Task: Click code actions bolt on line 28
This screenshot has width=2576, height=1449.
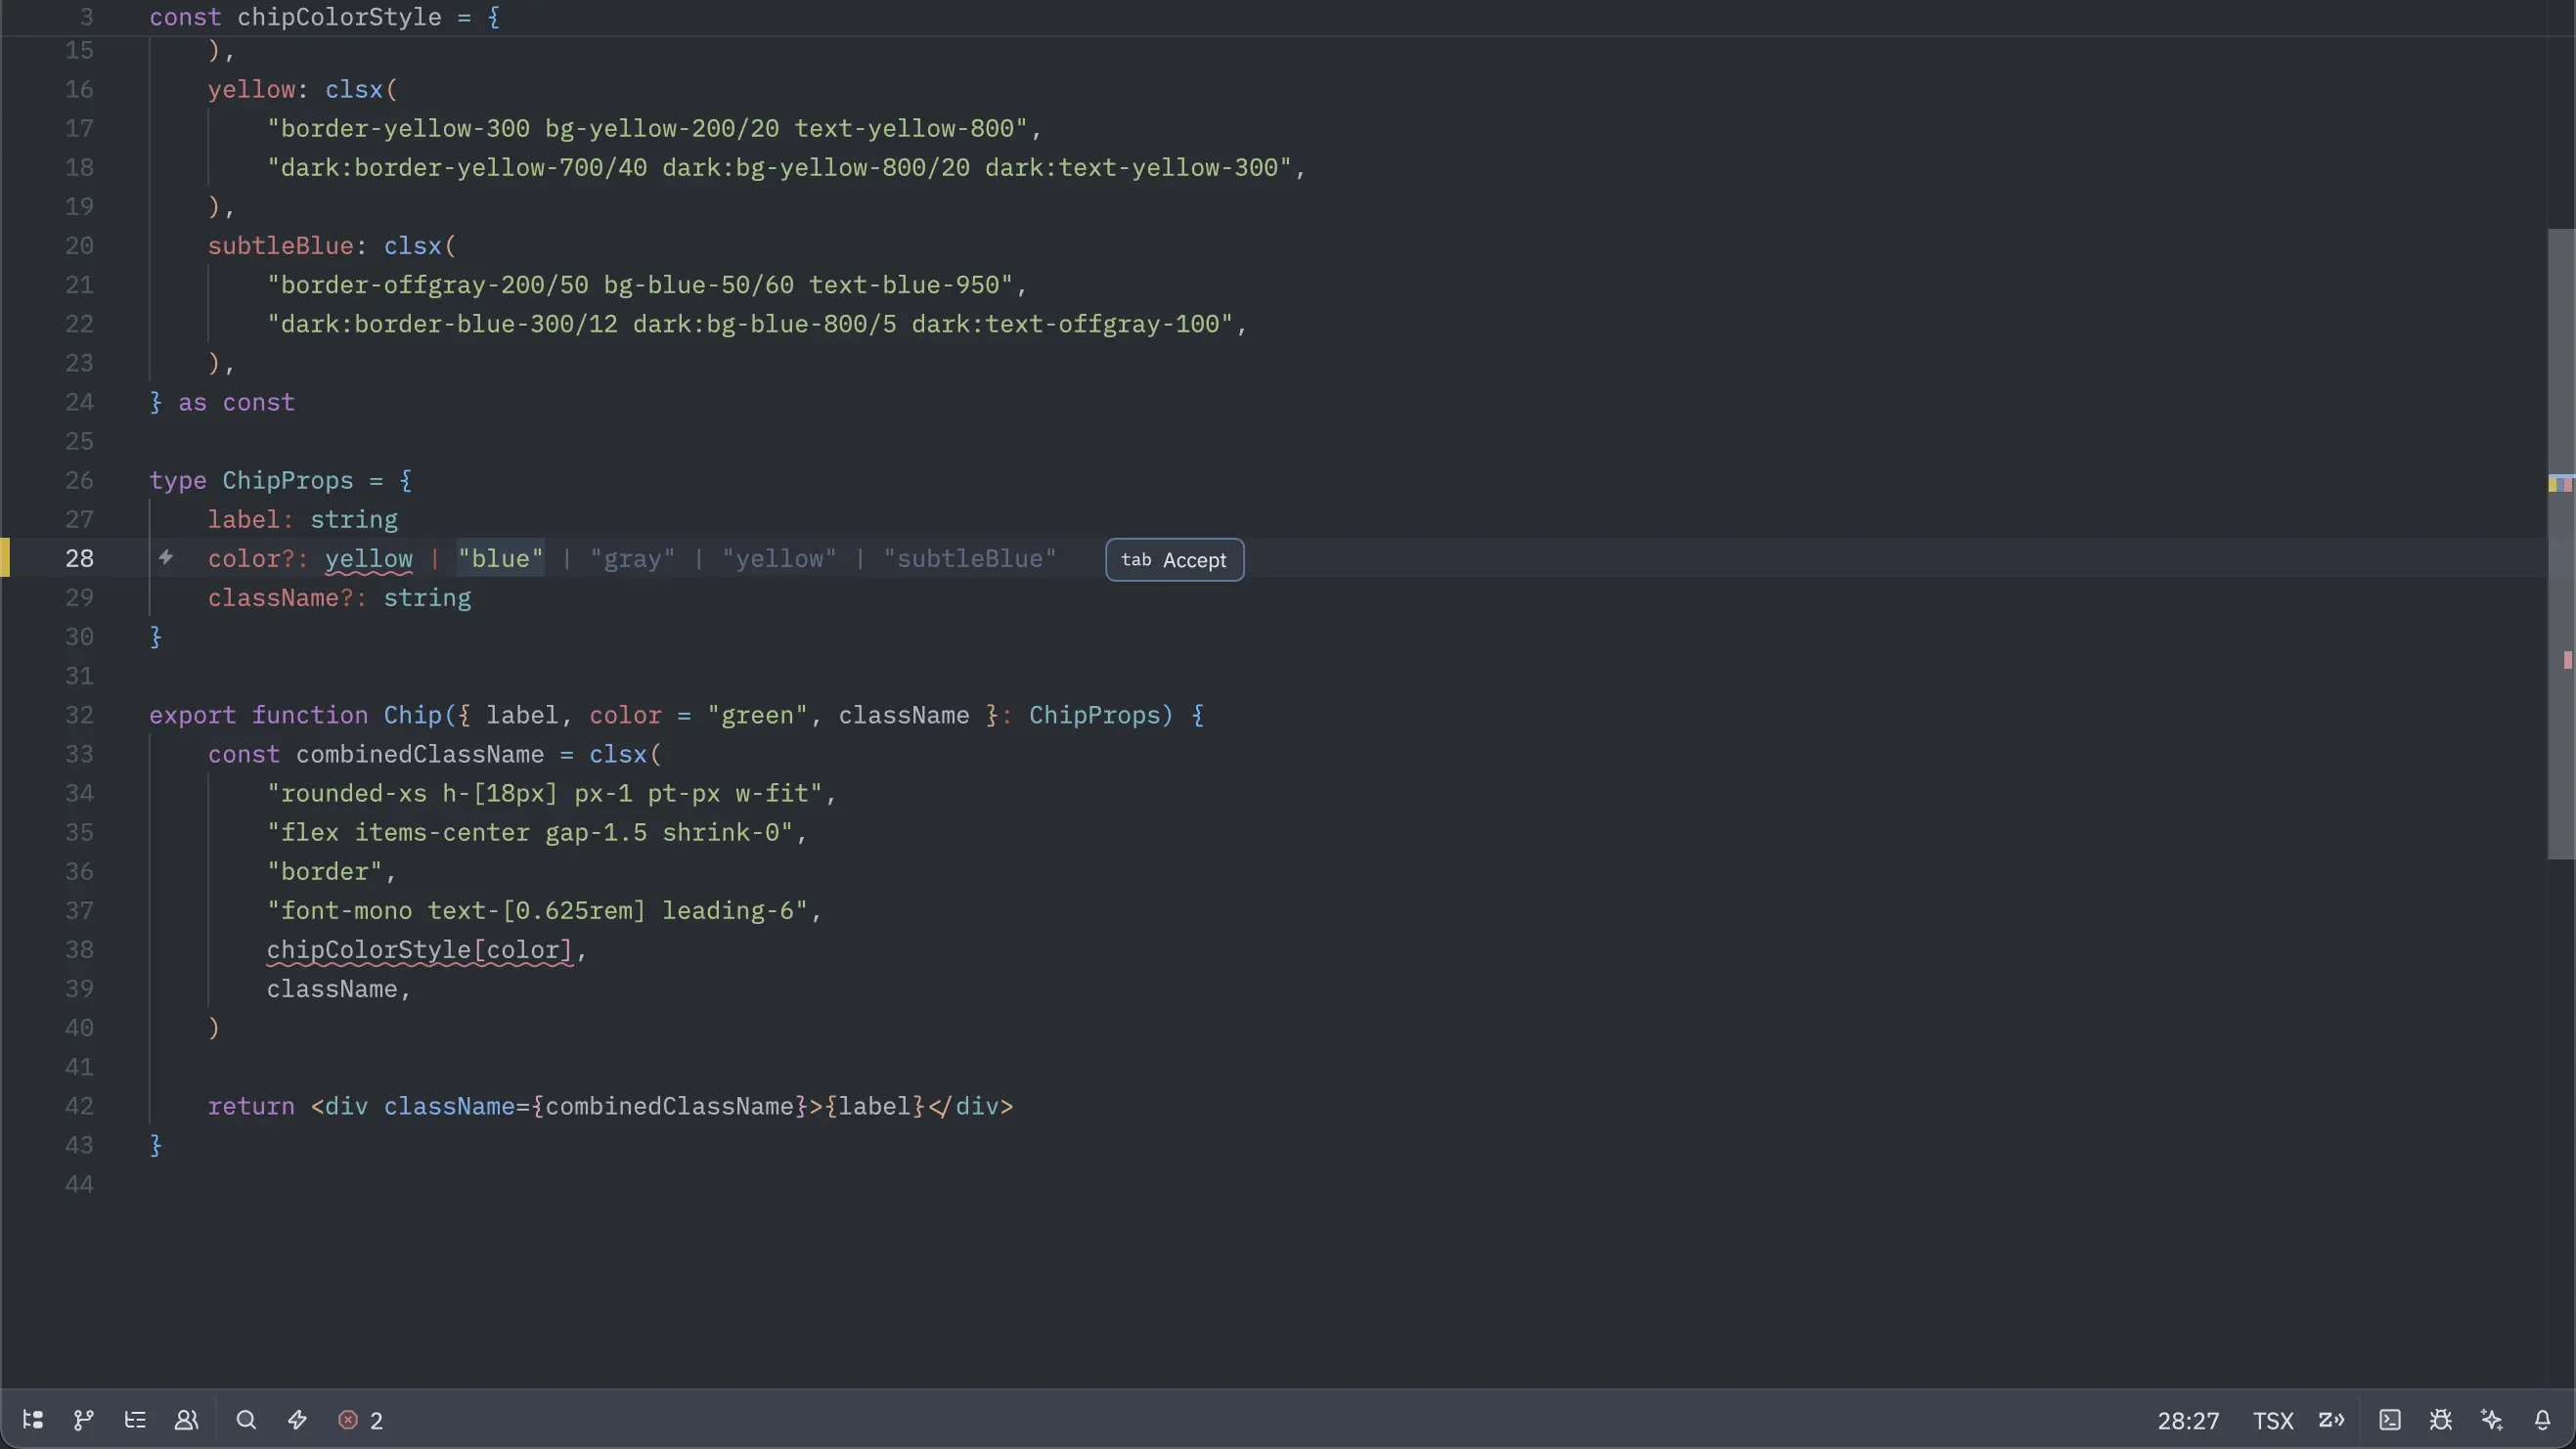Action: pos(166,558)
